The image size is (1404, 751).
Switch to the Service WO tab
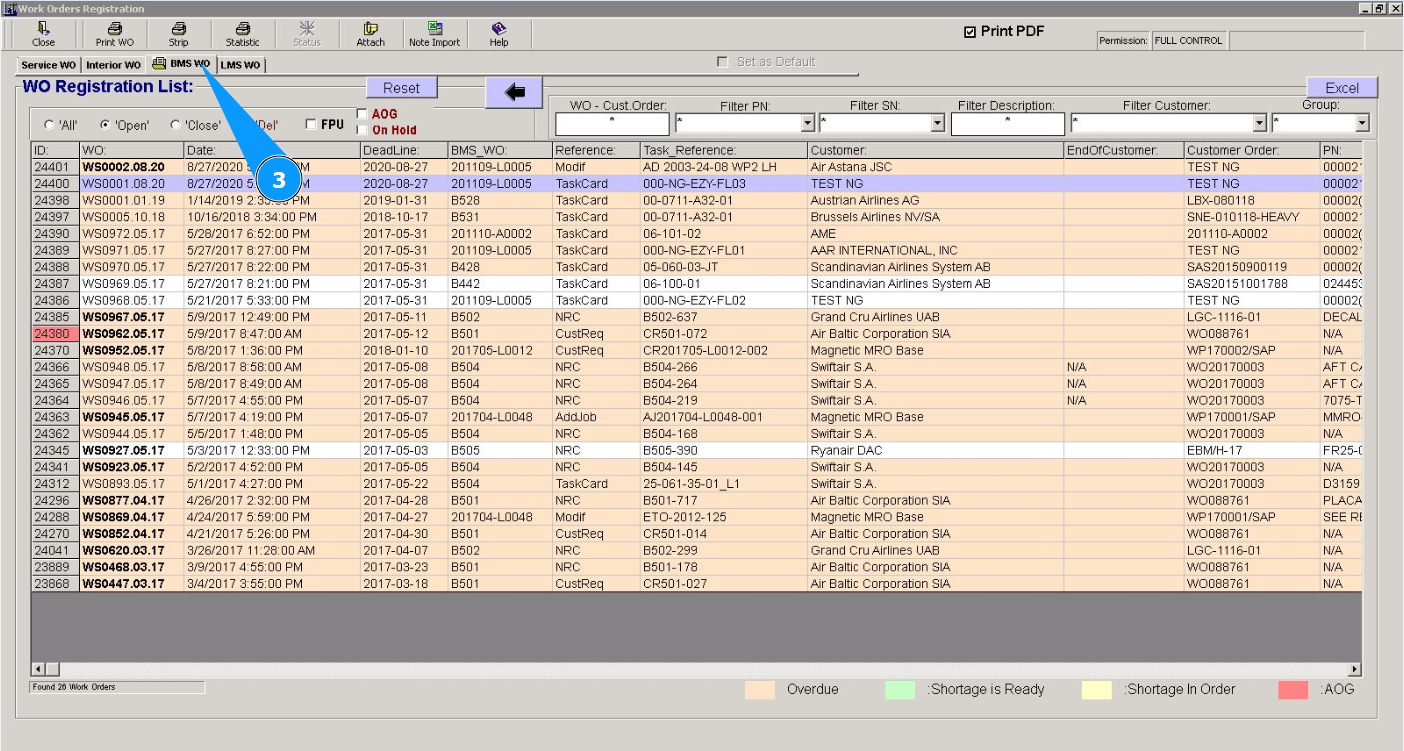pos(48,65)
